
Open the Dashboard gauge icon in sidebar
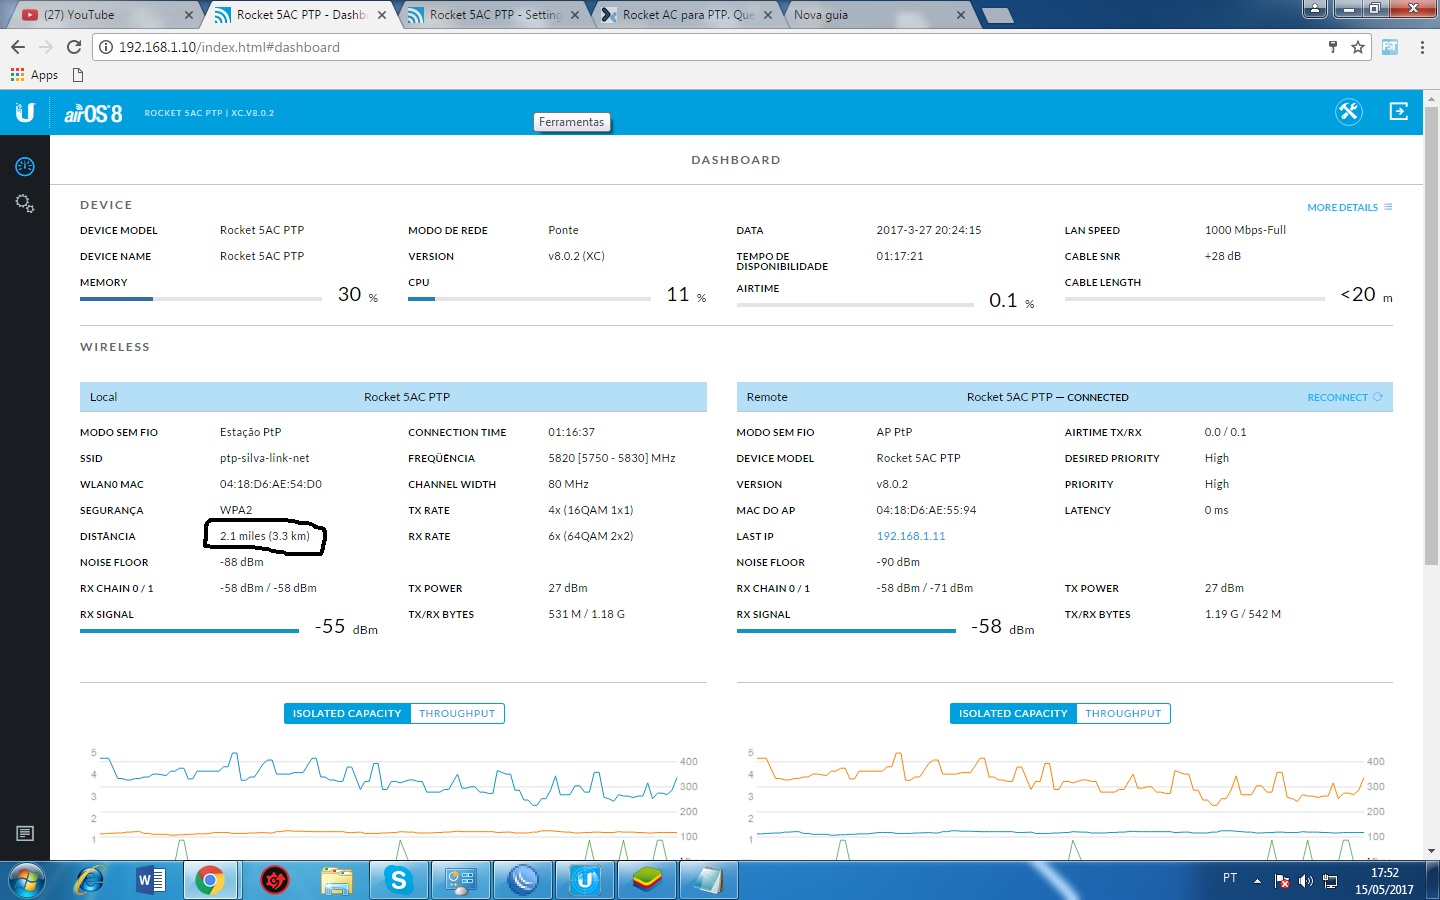(x=25, y=167)
